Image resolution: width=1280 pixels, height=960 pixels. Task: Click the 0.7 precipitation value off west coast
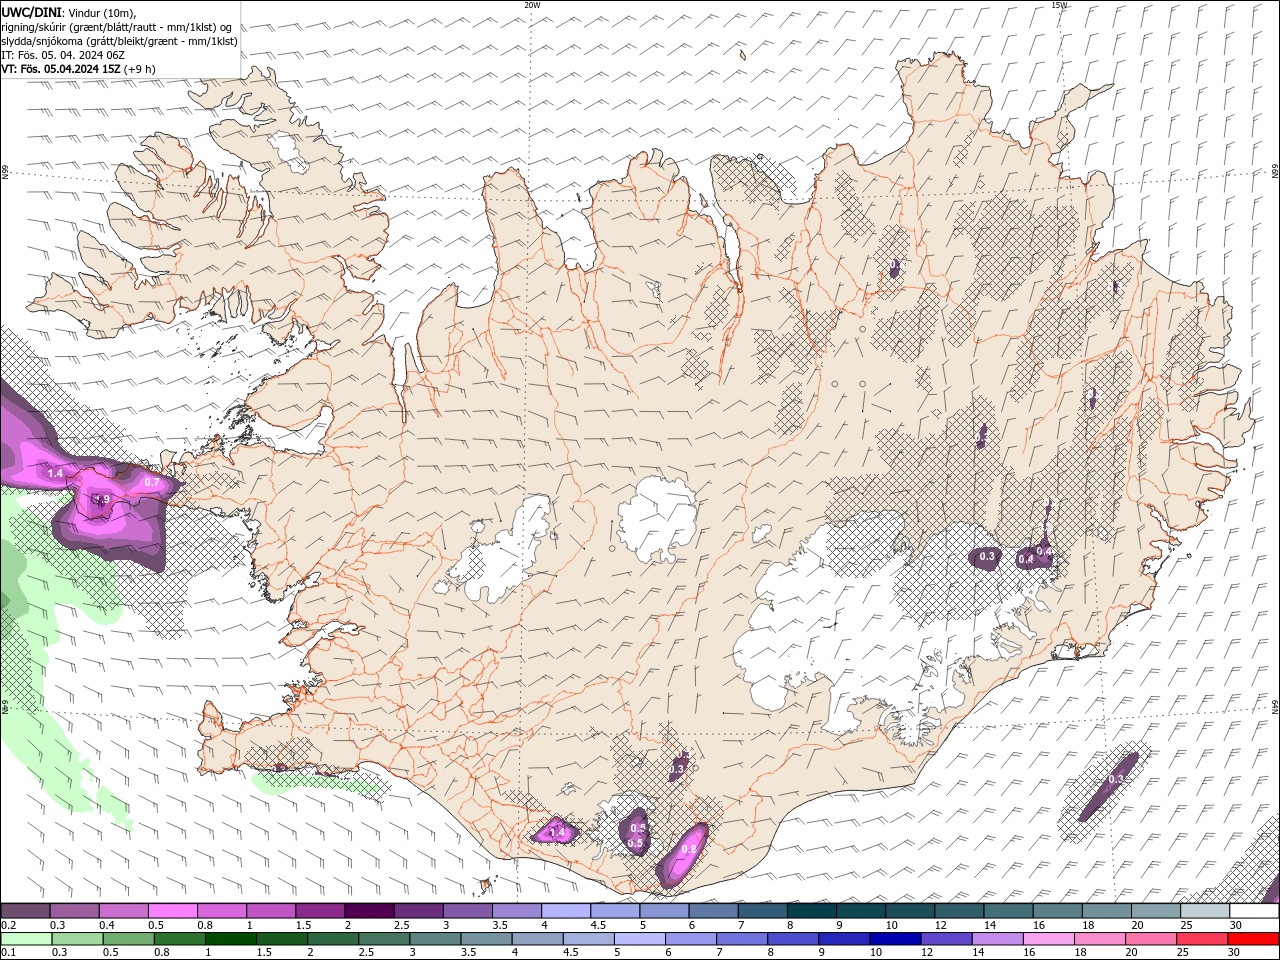152,482
